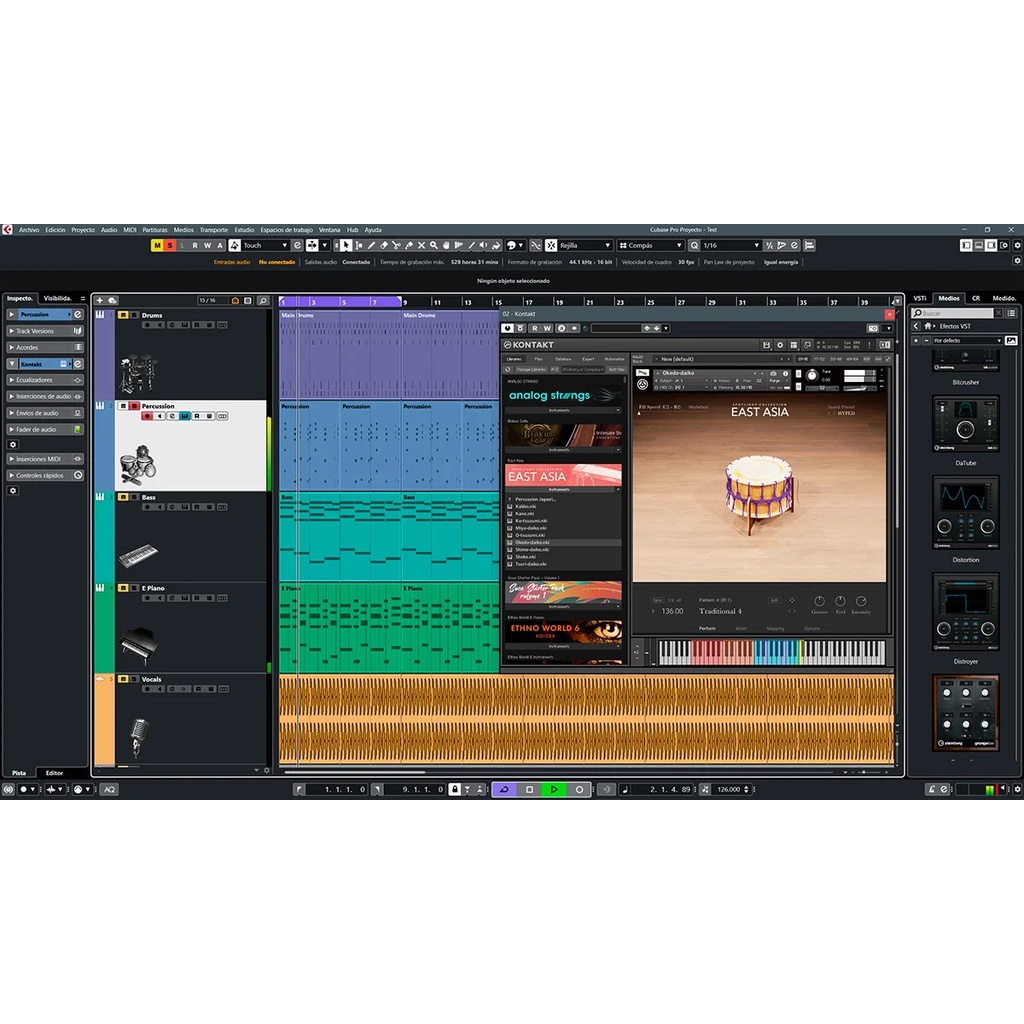This screenshot has width=1024, height=1024.
Task: Click edit channel settings beside Percussion in Inspector
Action: pos(78,314)
